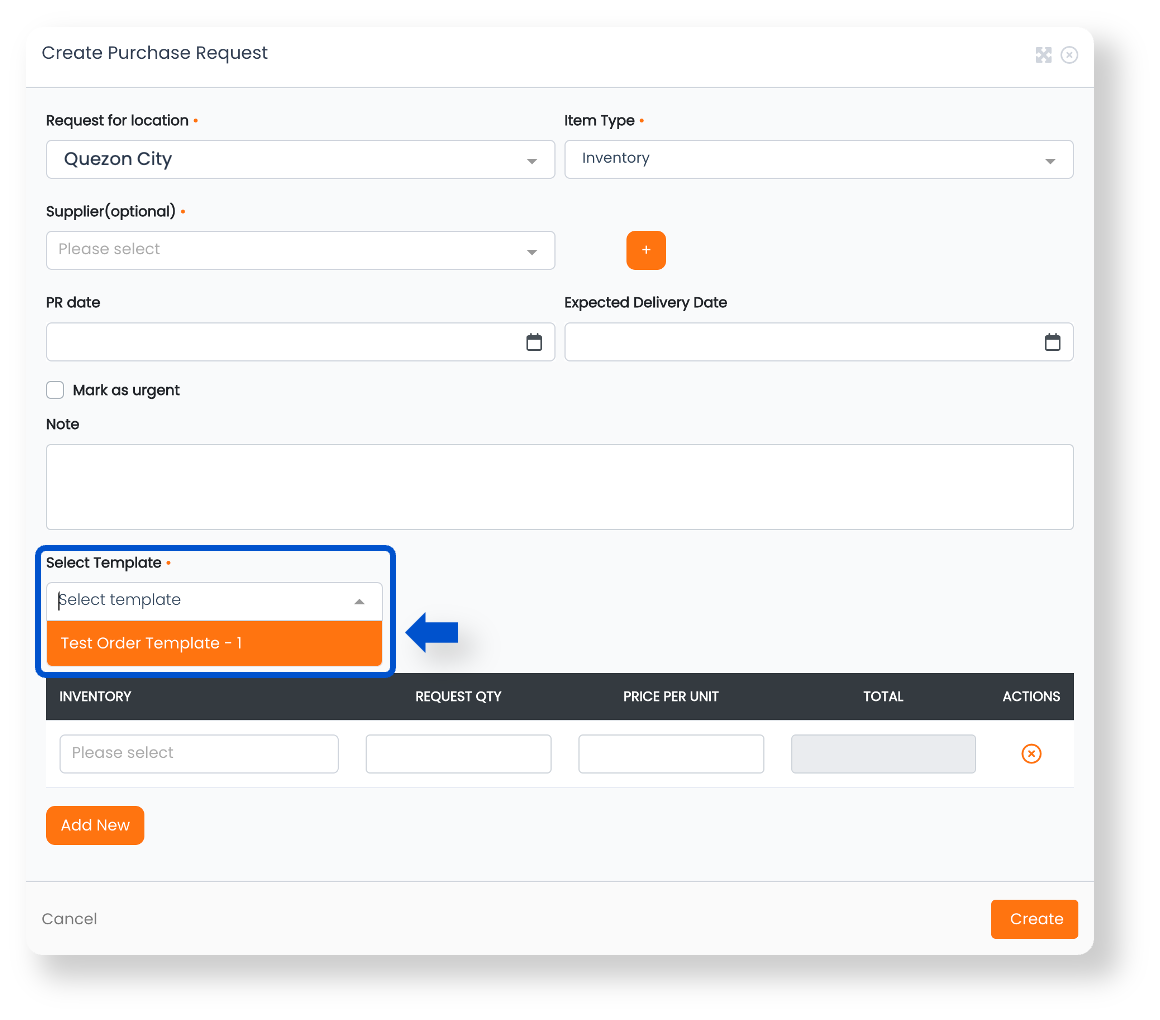The height and width of the screenshot is (1020, 1160).
Task: Check the Mark as urgent checkbox
Action: [55, 390]
